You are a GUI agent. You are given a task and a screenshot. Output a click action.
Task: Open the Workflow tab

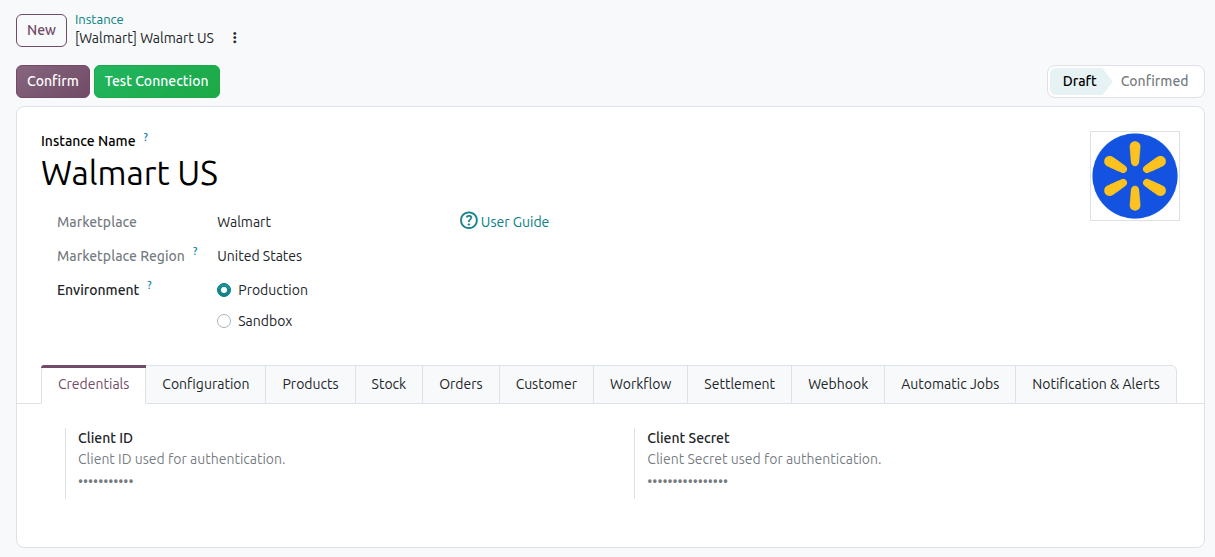point(641,384)
